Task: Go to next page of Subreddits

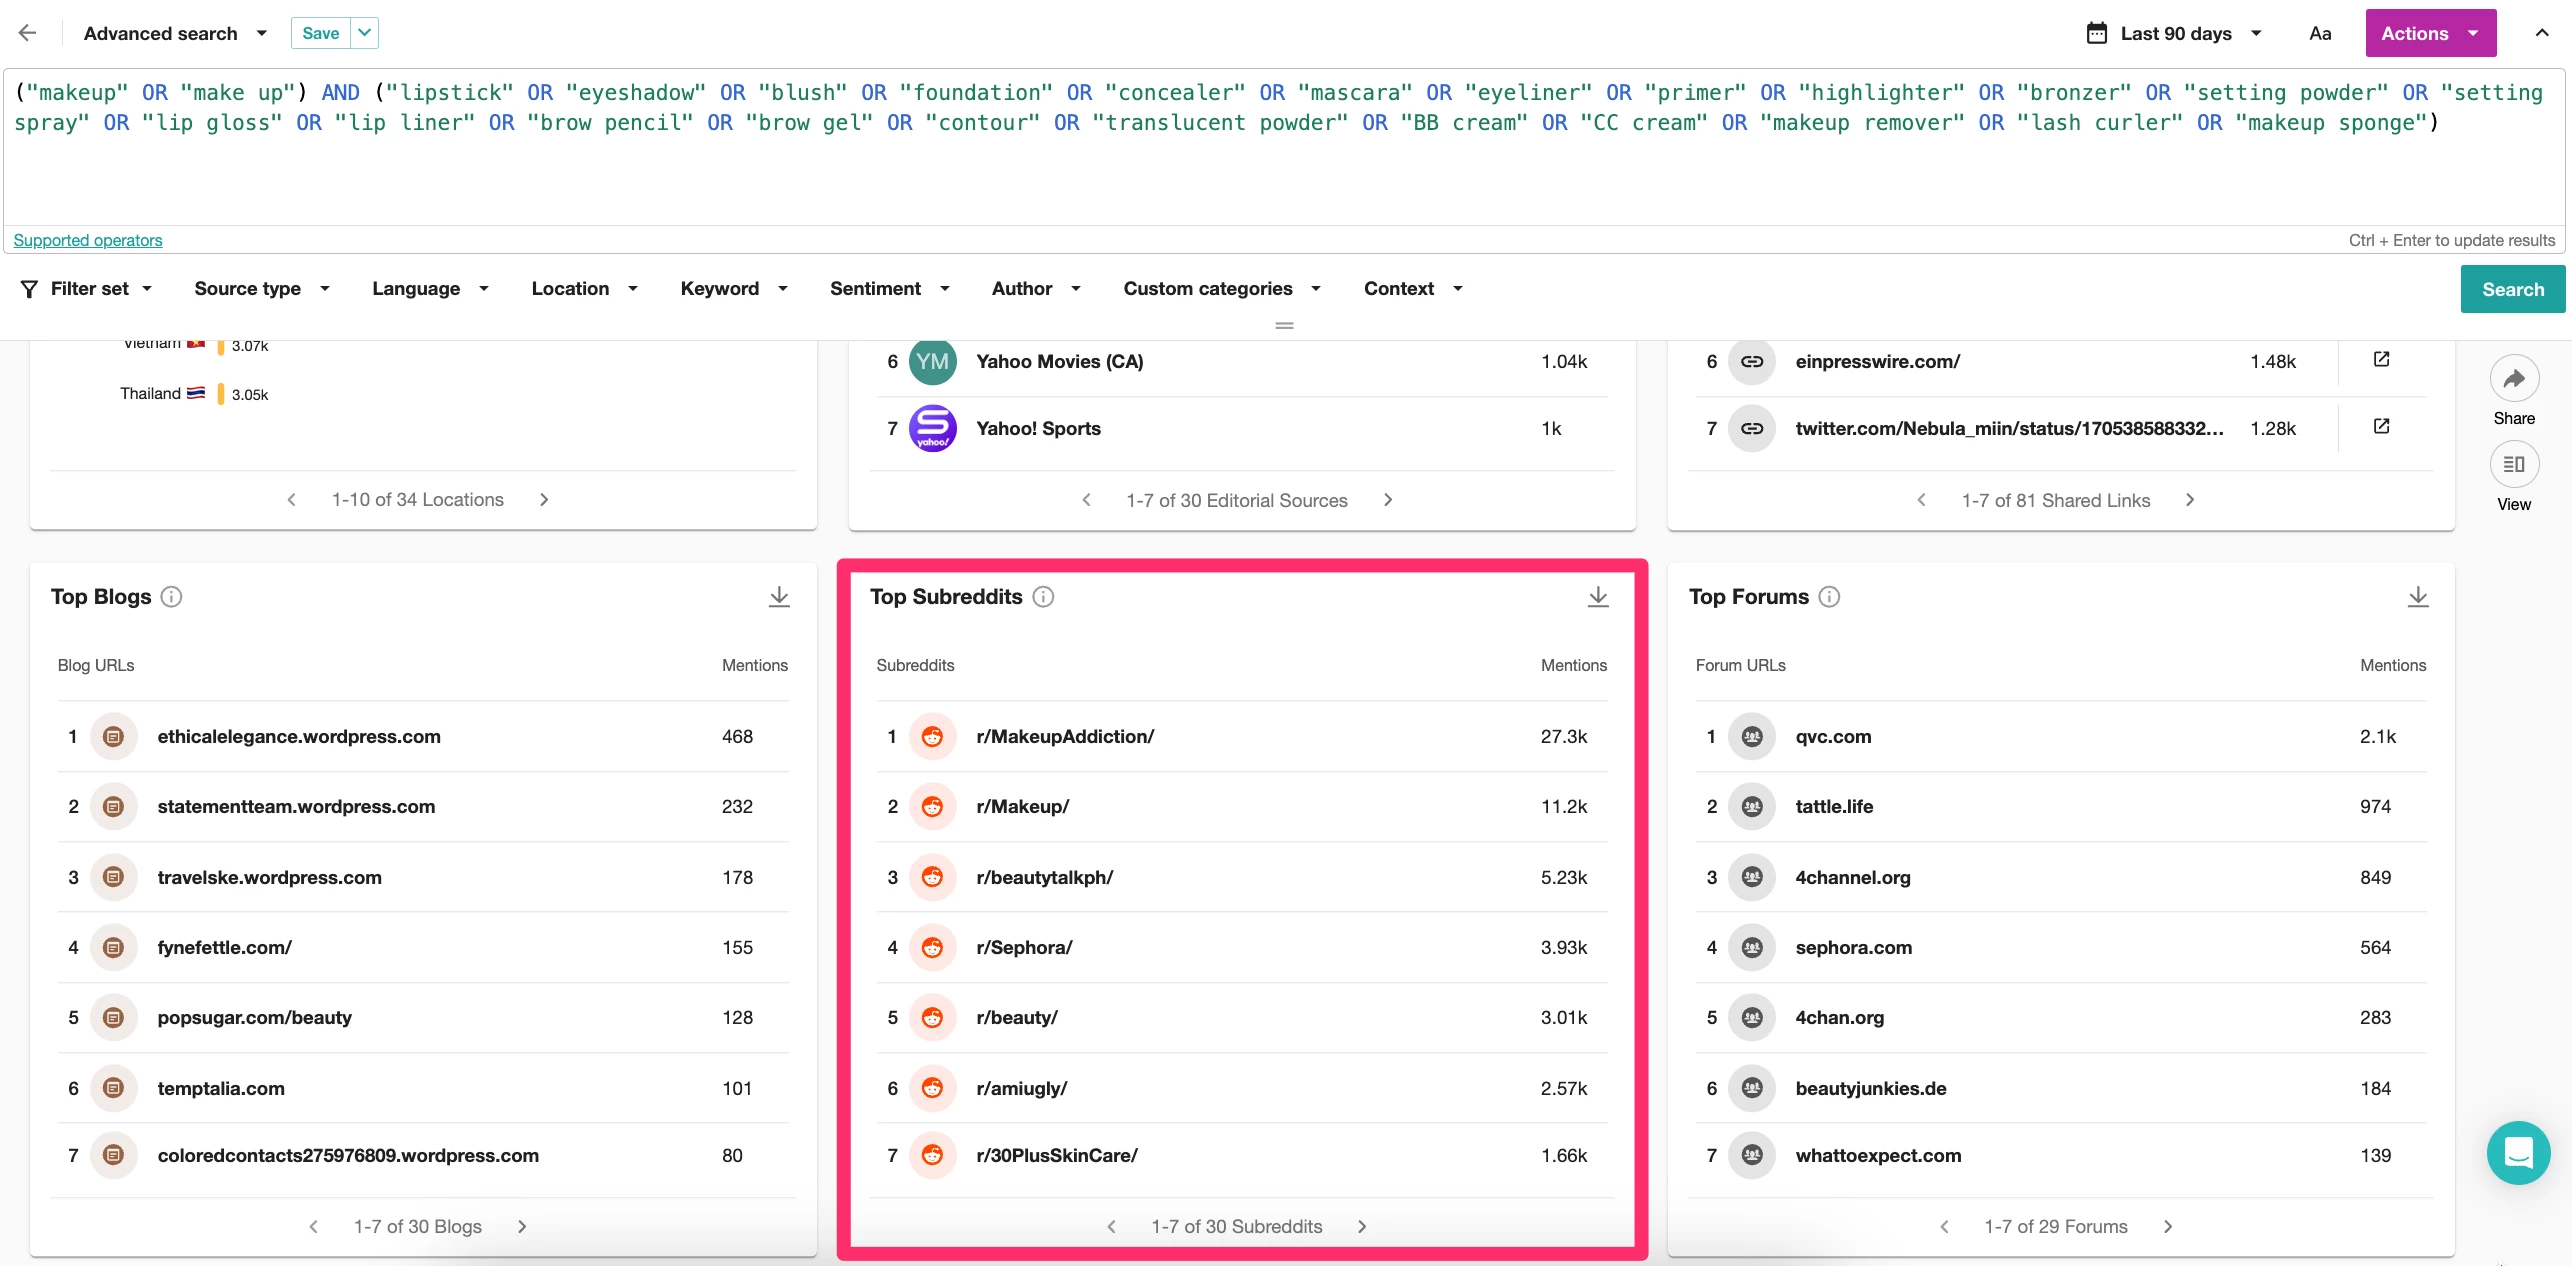Action: [1362, 1226]
